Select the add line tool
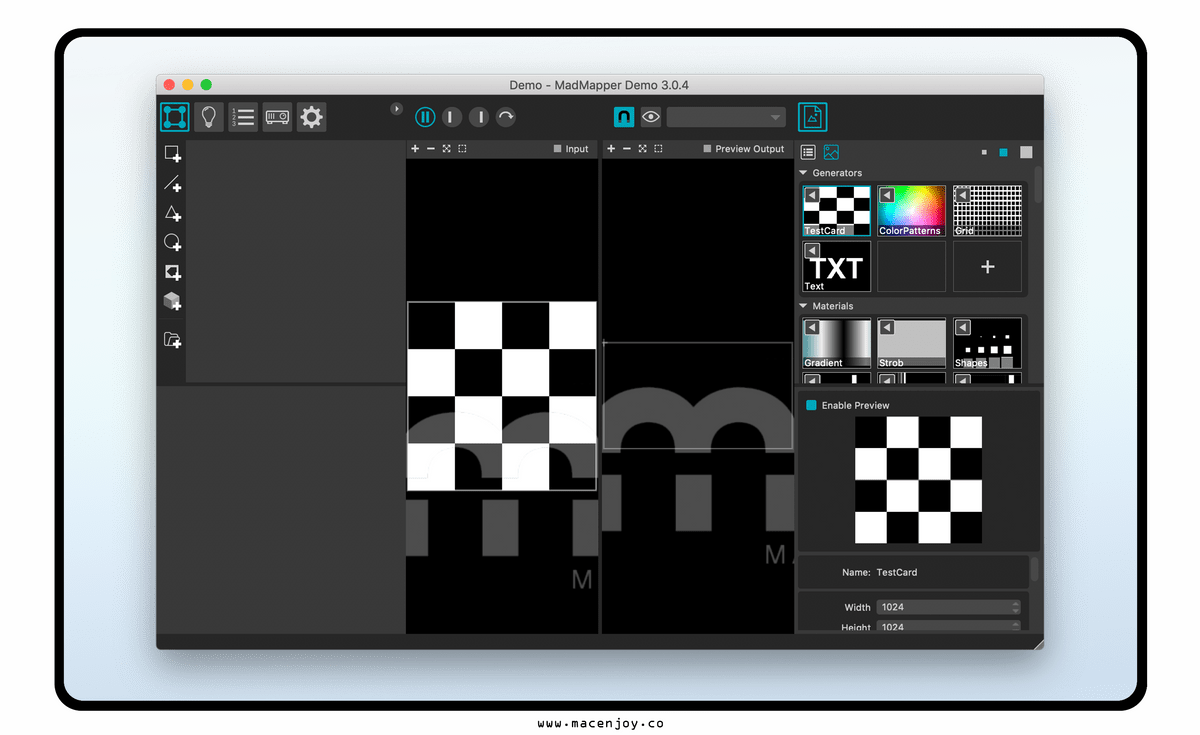 (x=173, y=184)
